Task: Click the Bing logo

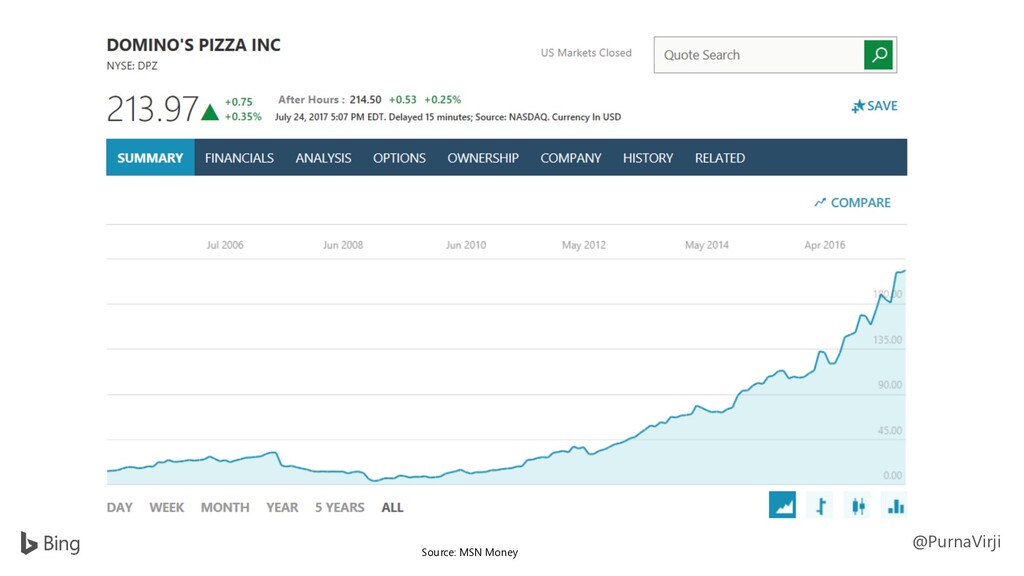Action: click(x=50, y=543)
